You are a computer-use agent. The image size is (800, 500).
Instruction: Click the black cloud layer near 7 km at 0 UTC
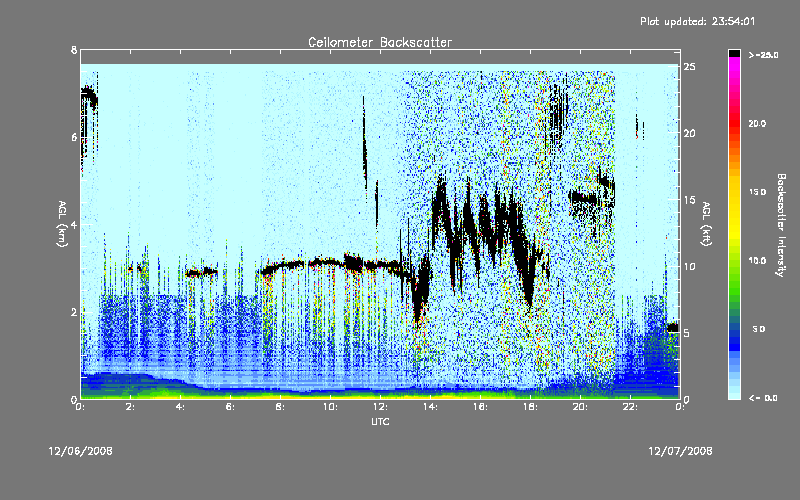(89, 96)
